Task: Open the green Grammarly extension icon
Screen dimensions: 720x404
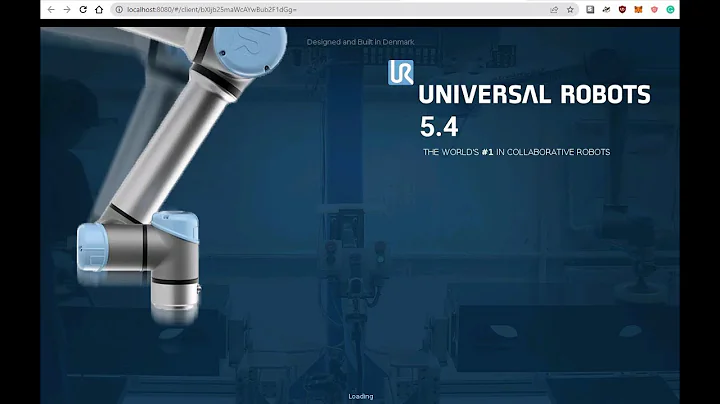Action: tap(670, 10)
